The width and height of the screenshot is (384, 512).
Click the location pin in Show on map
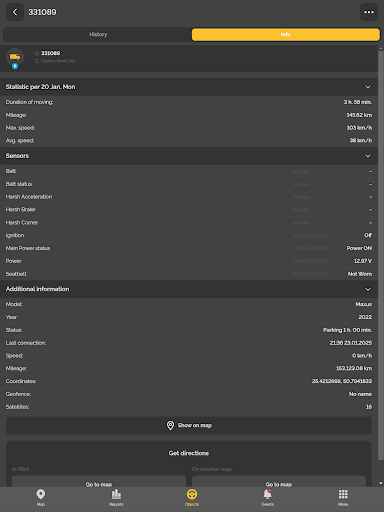(170, 425)
